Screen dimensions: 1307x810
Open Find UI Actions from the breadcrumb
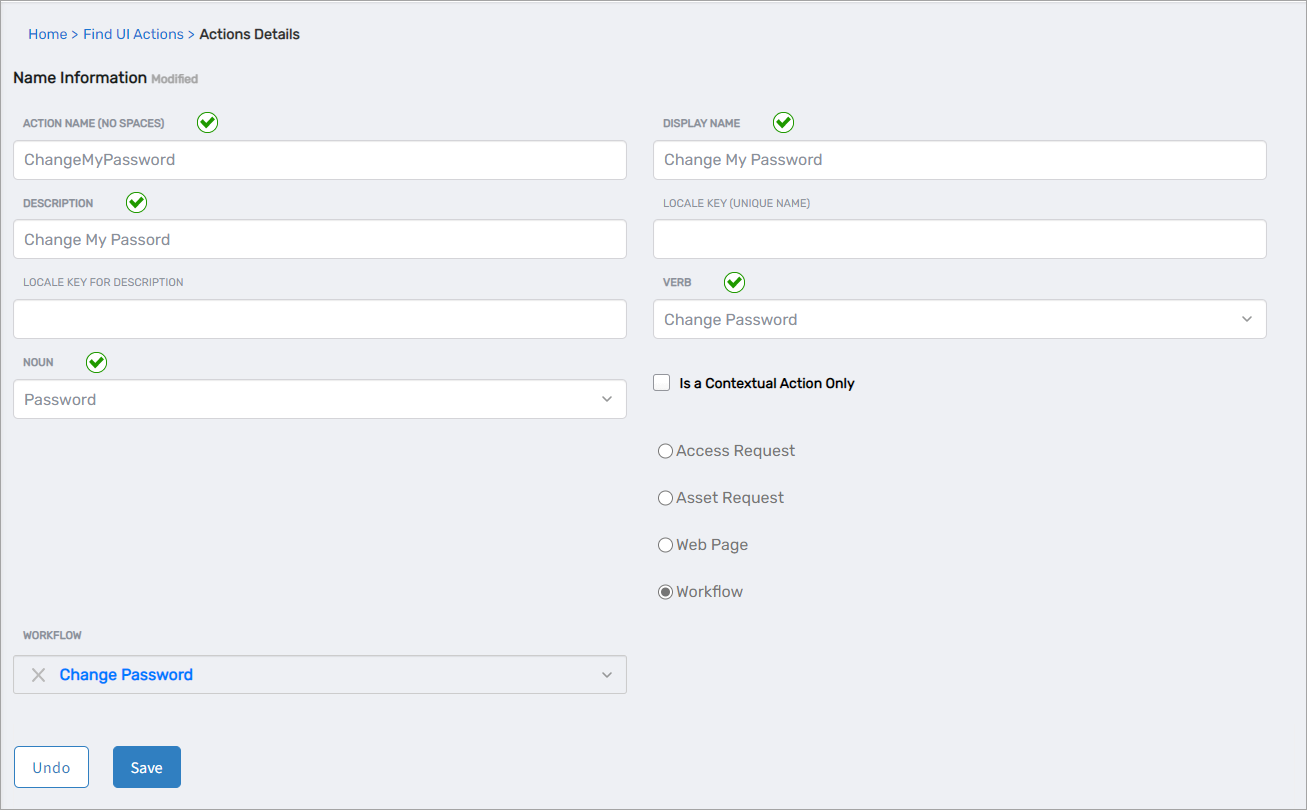point(133,33)
